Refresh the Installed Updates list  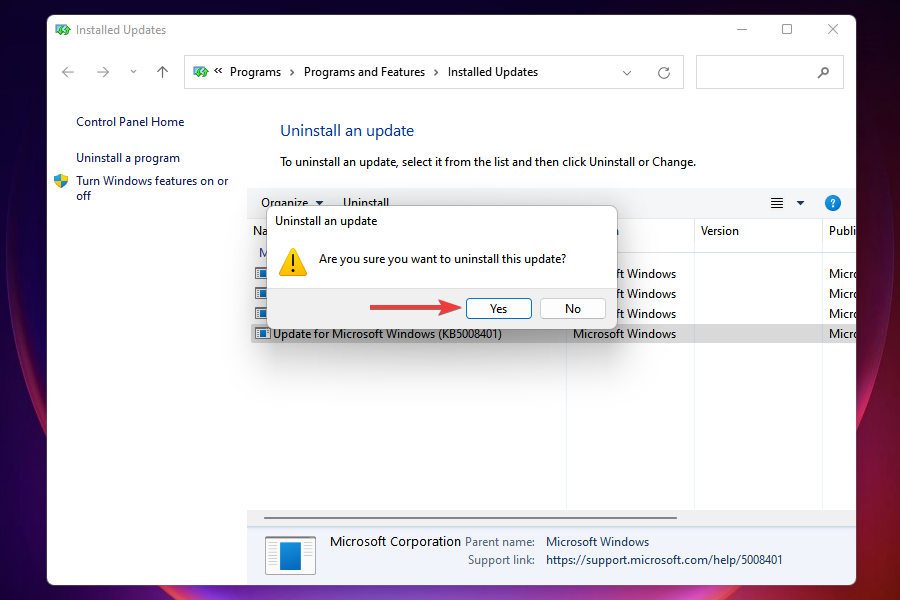tap(664, 72)
